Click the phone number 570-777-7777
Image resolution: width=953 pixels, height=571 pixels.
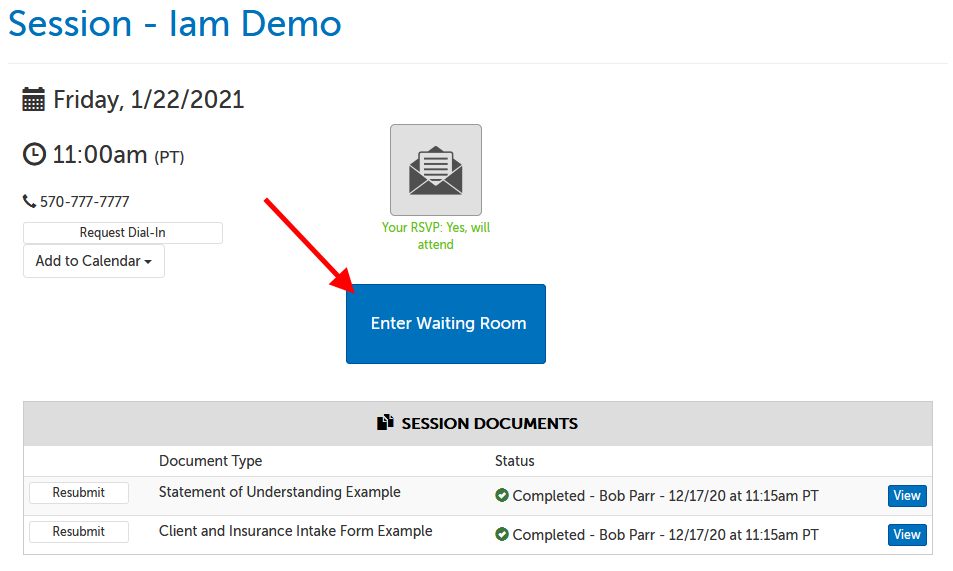pyautogui.click(x=85, y=202)
